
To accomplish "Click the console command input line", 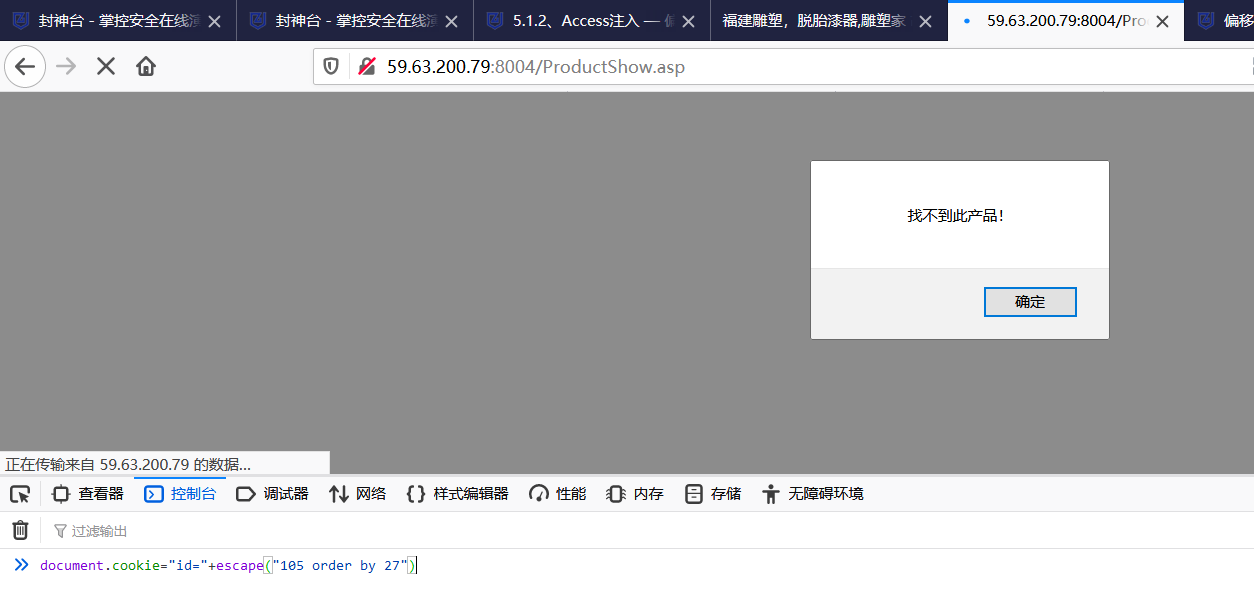I will tap(640, 566).
